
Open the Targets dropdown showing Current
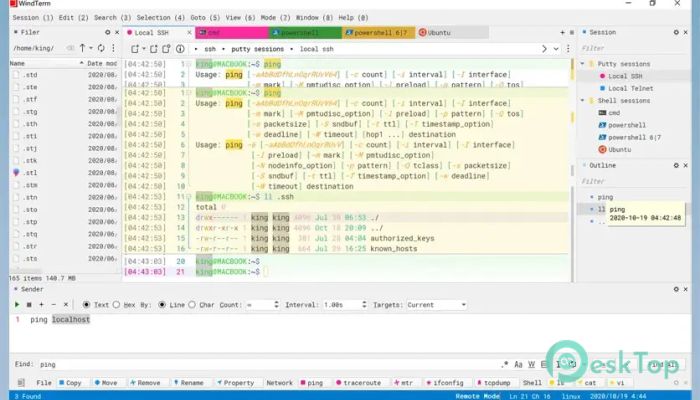point(437,305)
